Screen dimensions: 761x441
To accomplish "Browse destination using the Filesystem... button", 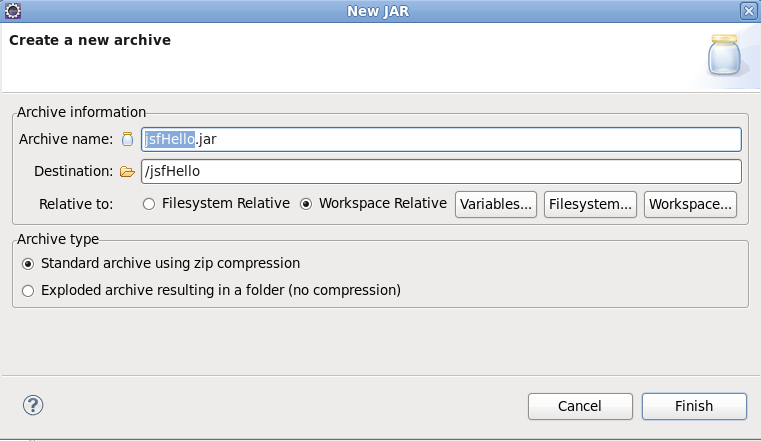I will pyautogui.click(x=590, y=204).
